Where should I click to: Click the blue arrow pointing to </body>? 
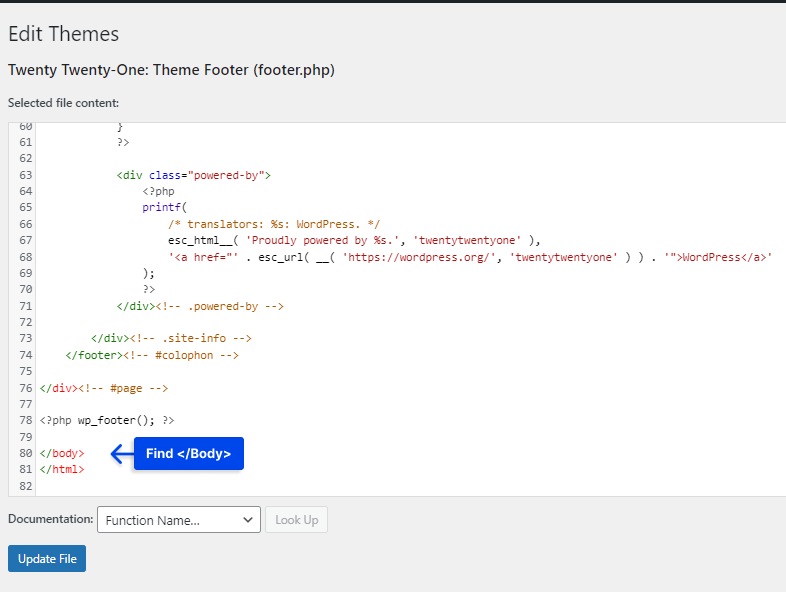click(122, 454)
